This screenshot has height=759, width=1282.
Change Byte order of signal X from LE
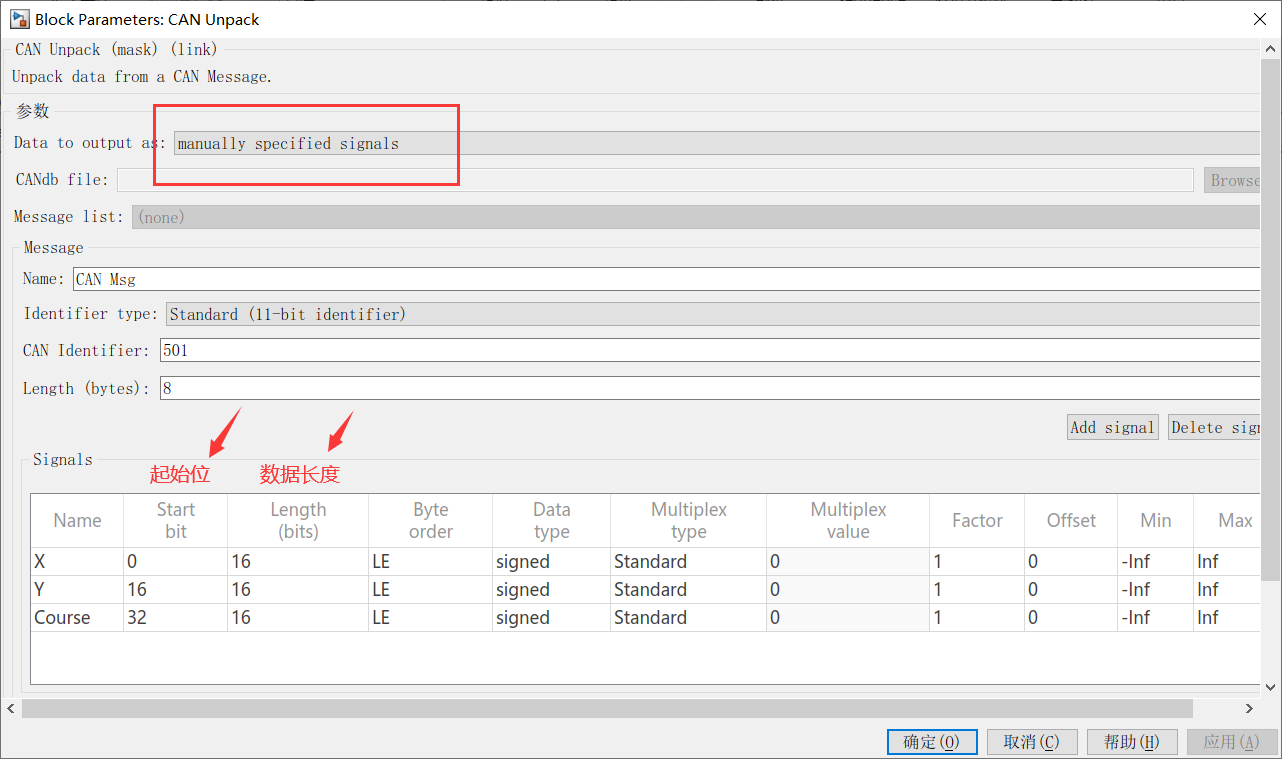click(430, 561)
